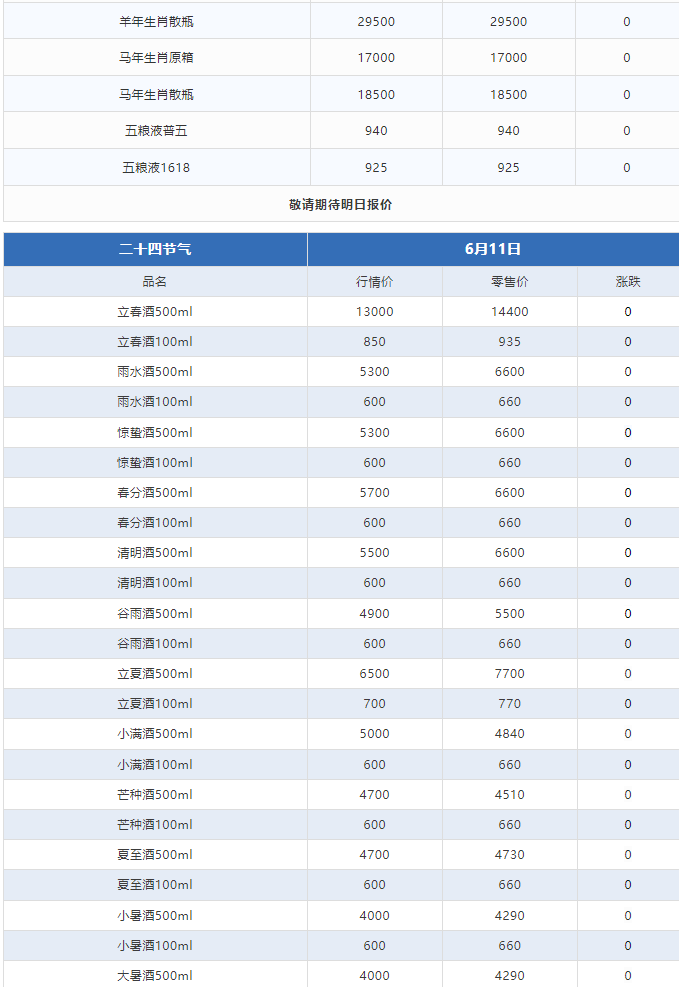Image resolution: width=679 pixels, height=987 pixels.
Task: Click 立夏酒100ml retail price 770
Action: click(x=510, y=704)
